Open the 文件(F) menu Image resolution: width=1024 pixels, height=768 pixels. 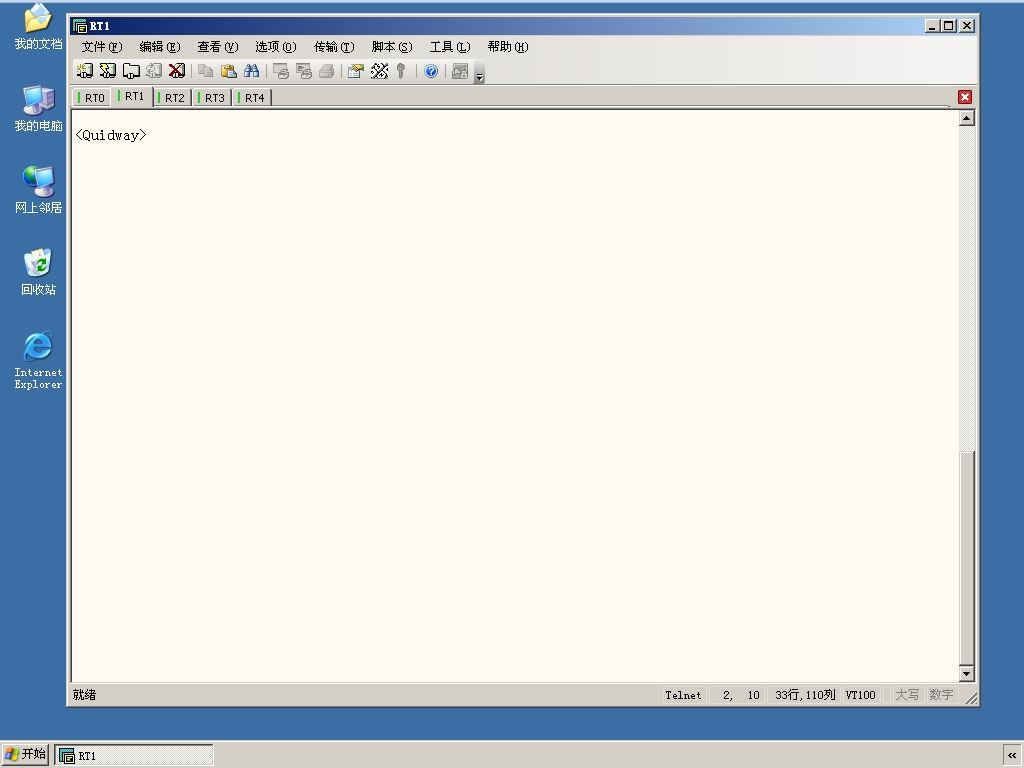click(102, 47)
